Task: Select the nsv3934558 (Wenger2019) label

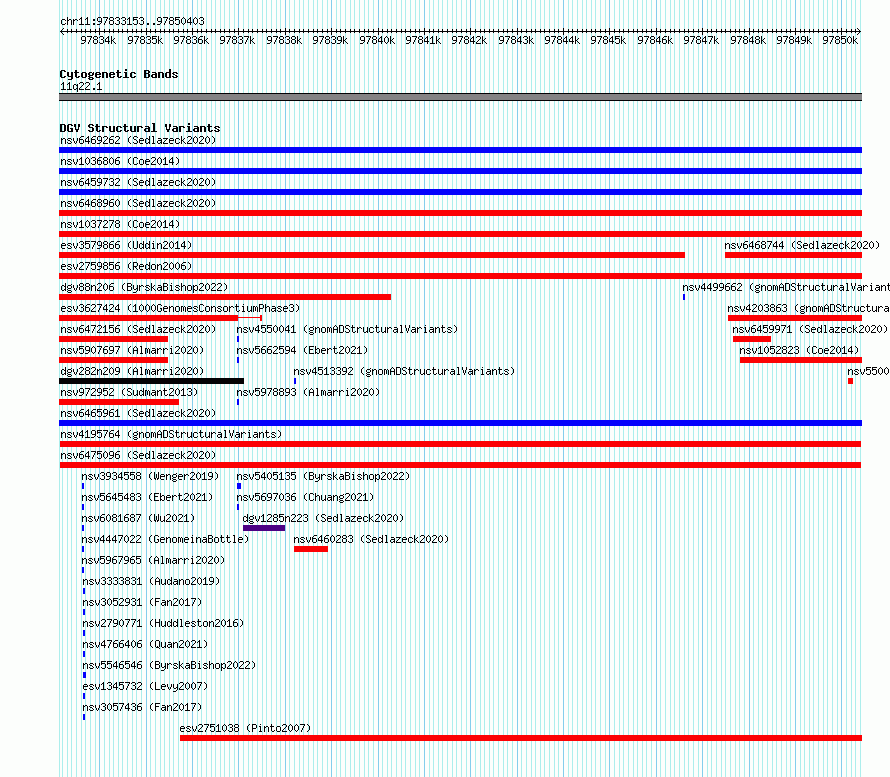Action: point(150,476)
